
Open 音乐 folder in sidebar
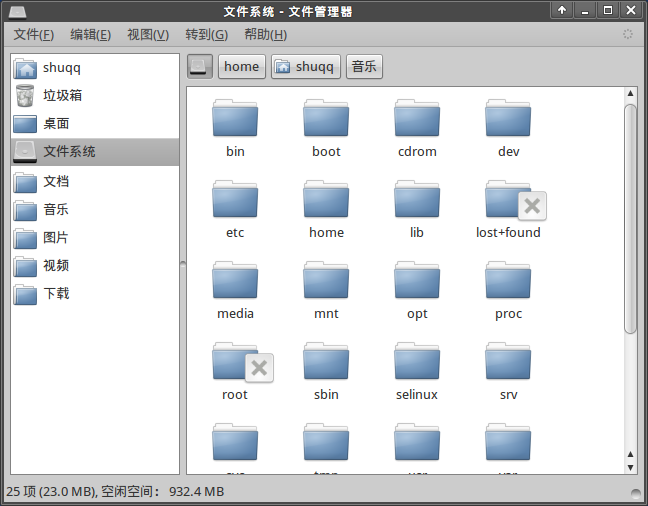95,210
